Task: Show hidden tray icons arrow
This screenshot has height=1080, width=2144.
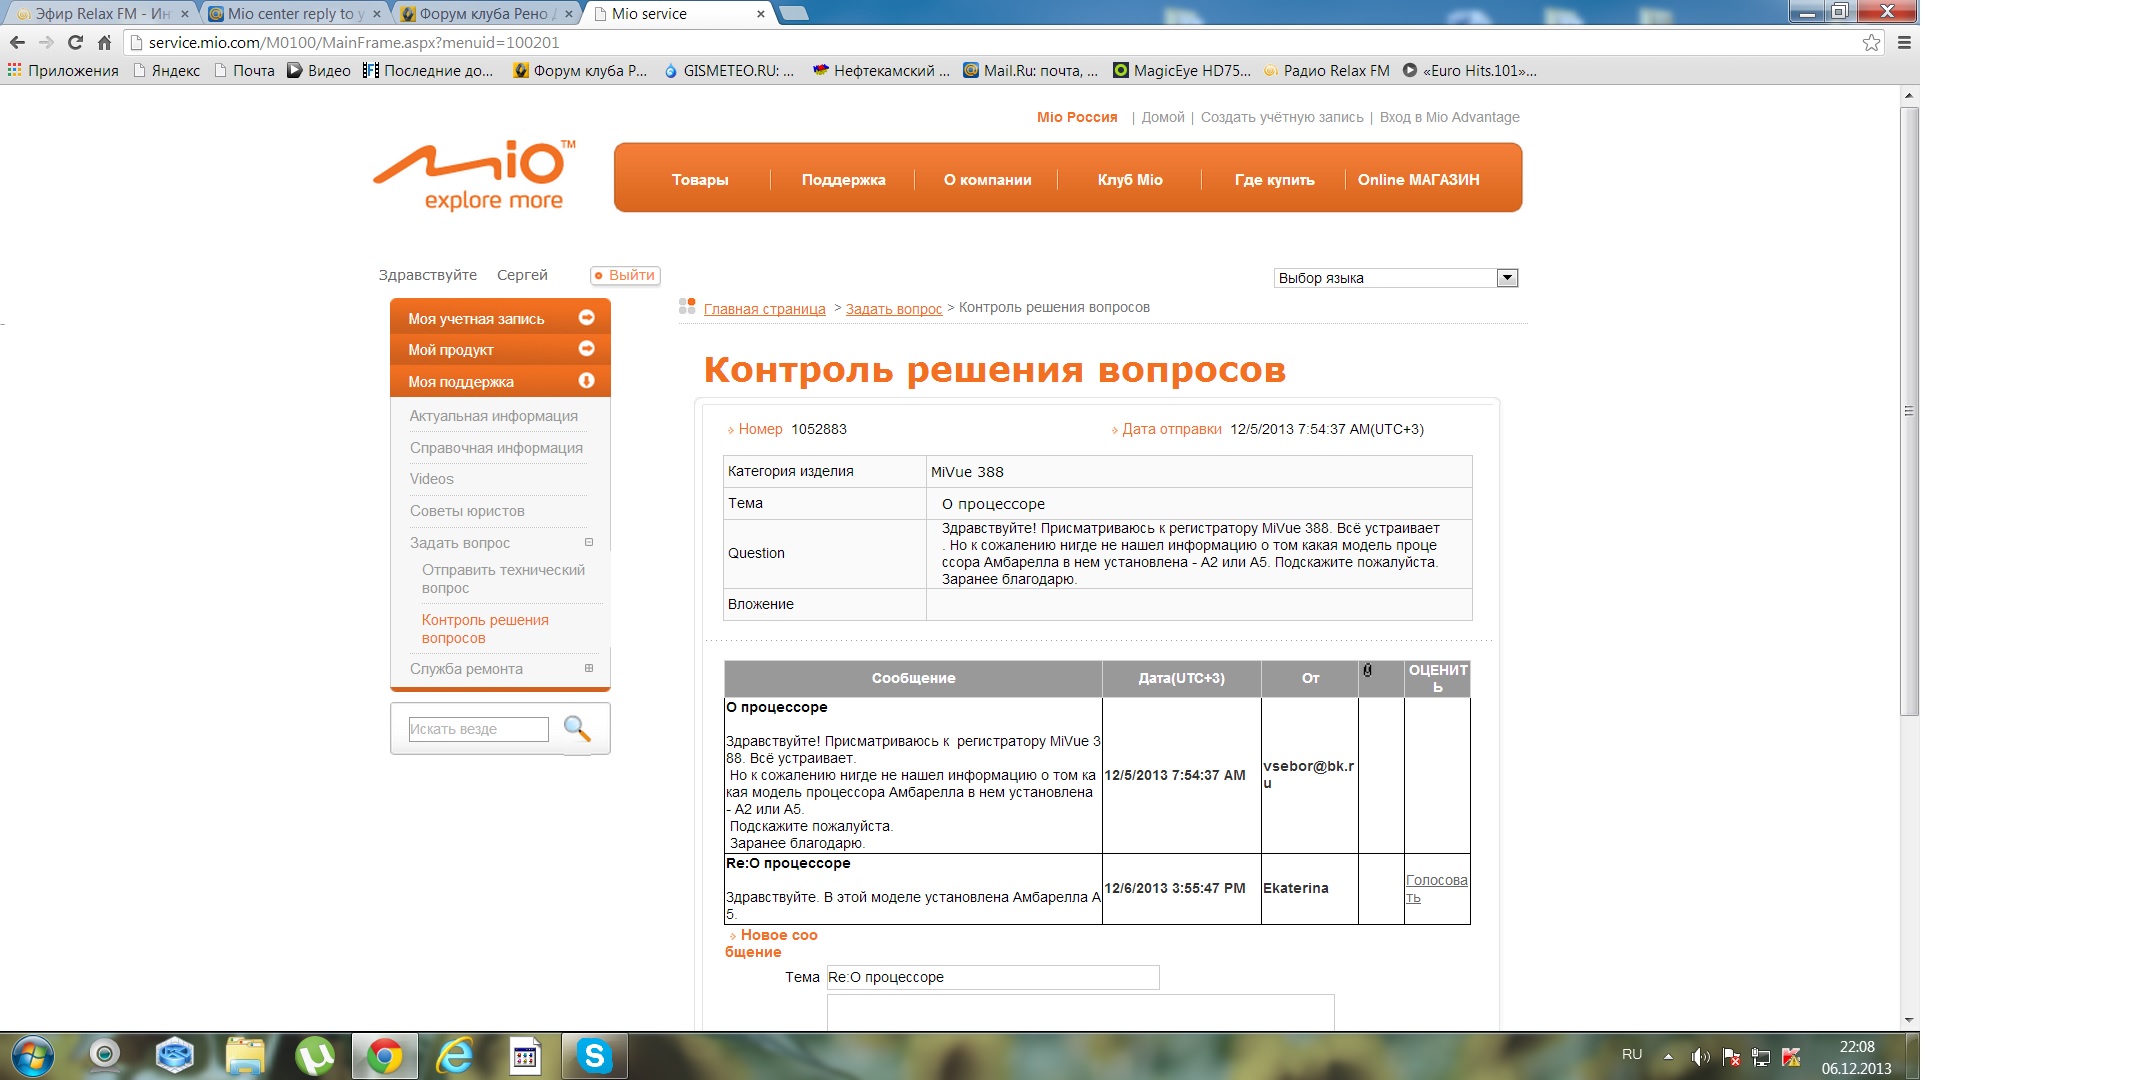Action: tap(1668, 1056)
